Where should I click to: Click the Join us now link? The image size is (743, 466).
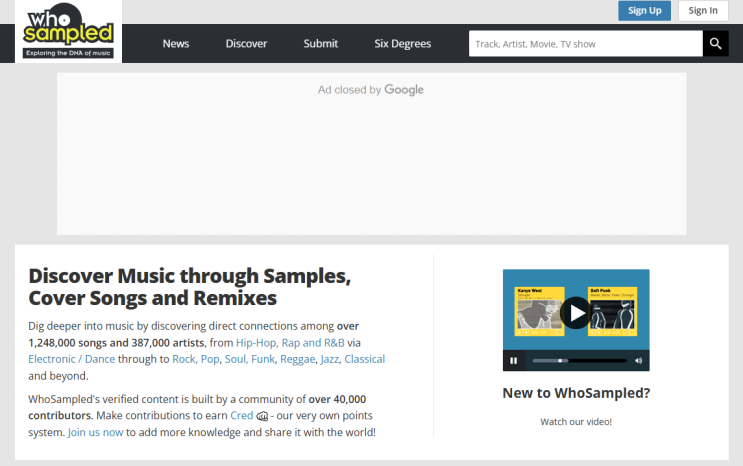pos(95,432)
